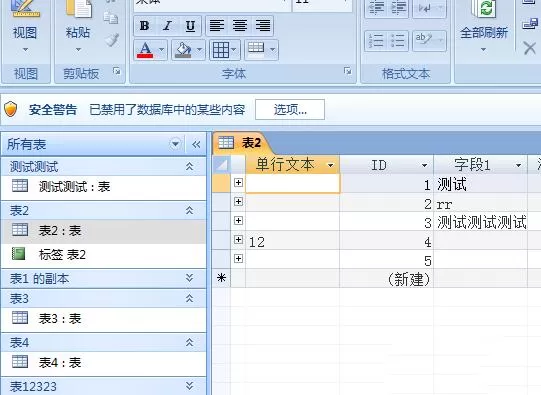Apply fill background color bucket
Screen dimensions: 541x395
coord(184,50)
